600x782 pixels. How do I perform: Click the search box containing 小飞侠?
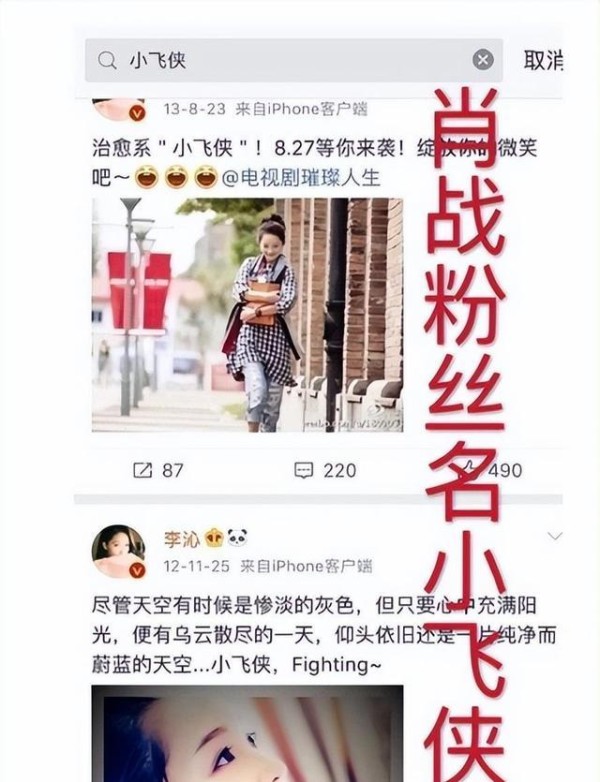point(294,60)
